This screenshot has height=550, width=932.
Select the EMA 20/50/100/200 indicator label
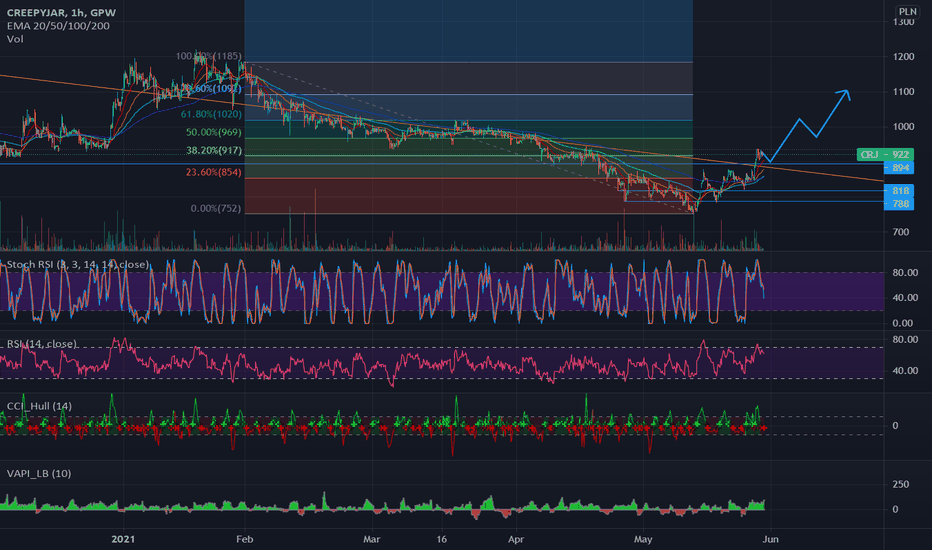click(58, 26)
